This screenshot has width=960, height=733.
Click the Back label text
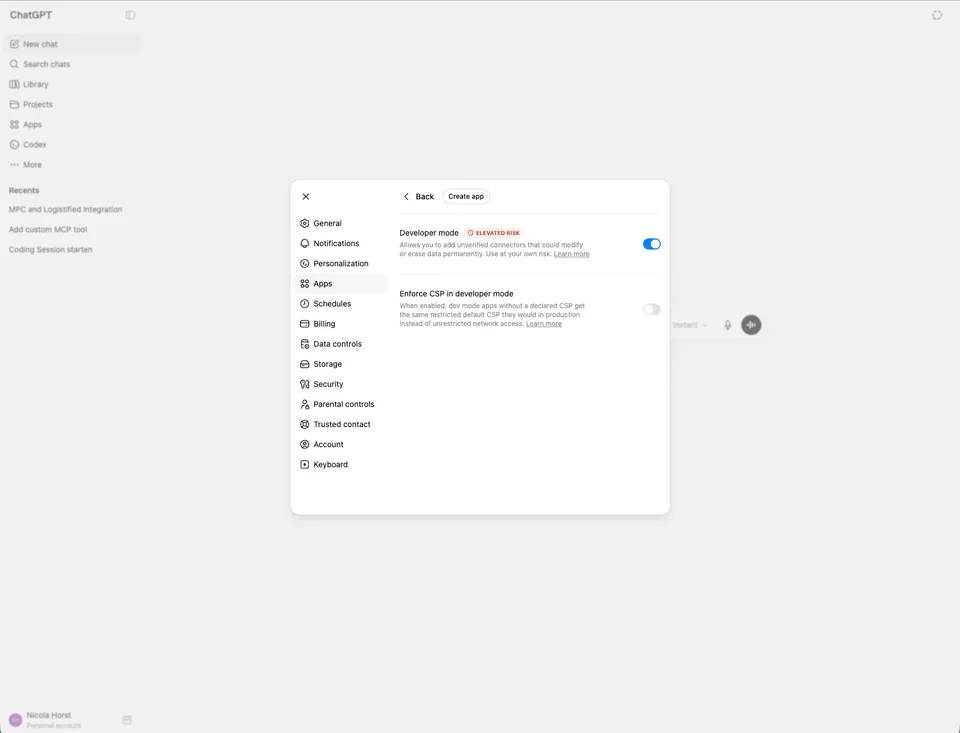(x=425, y=197)
